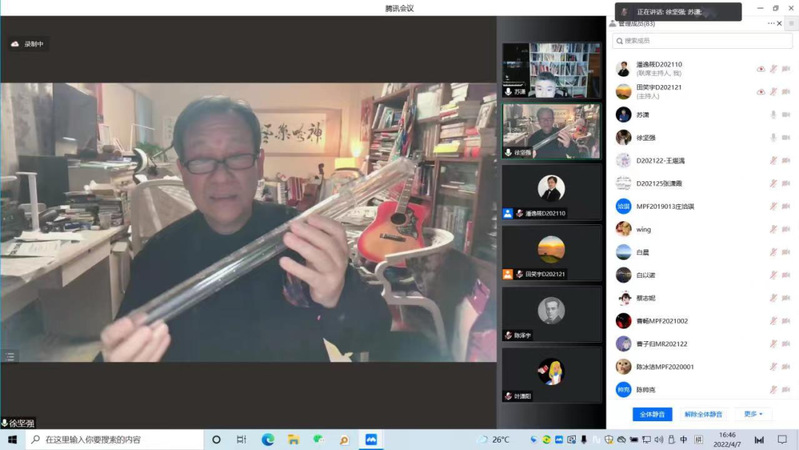The image size is (799, 450).
Task: Select 苏潇's video thumbnail
Action: [551, 70]
